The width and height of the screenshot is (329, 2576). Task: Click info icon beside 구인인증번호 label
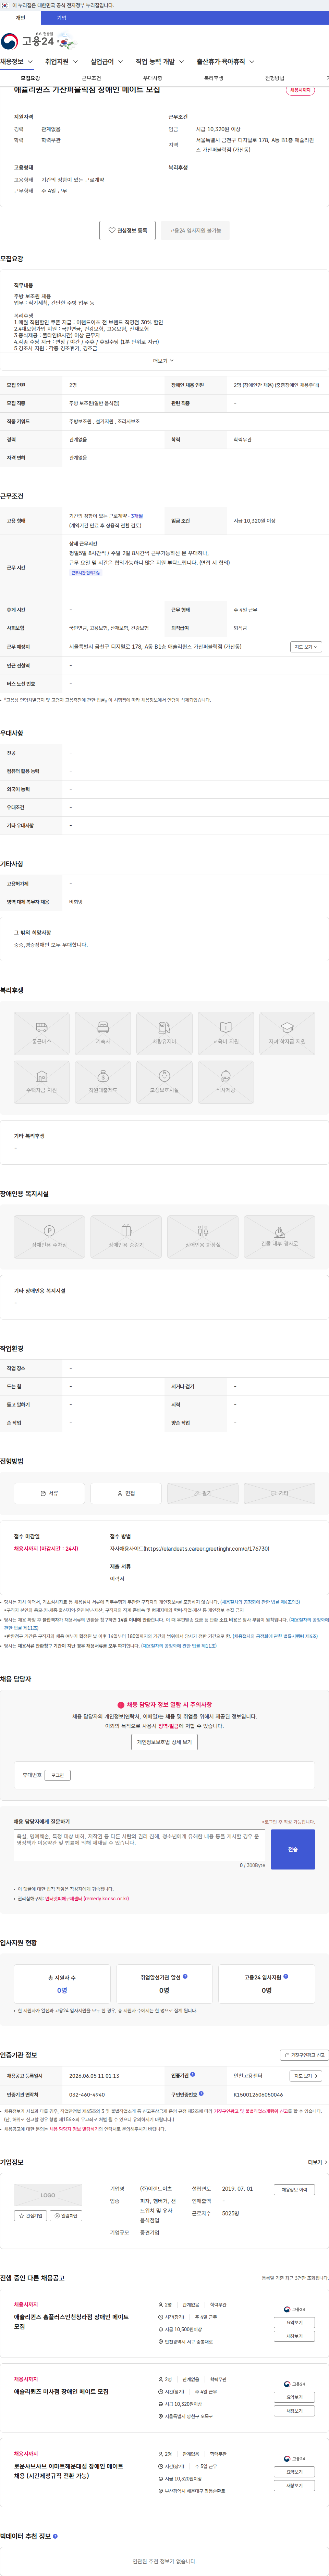[201, 2093]
